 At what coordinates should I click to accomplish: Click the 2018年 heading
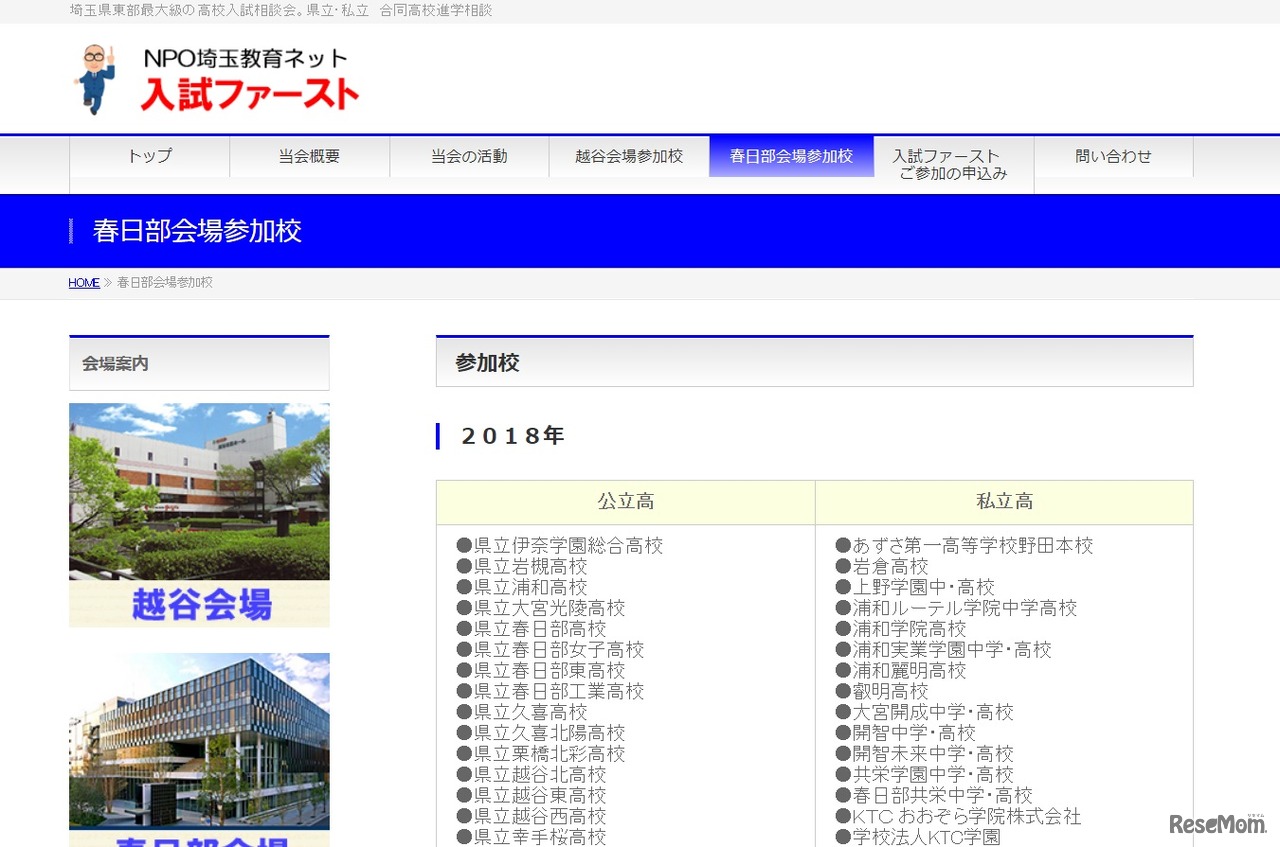pyautogui.click(x=513, y=436)
